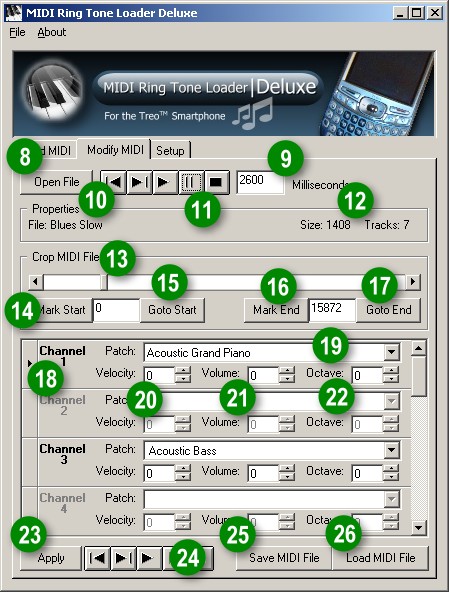Increase Channel 1 Volume with up spinner
Viewport: 449px width, 592px height.
(287, 371)
